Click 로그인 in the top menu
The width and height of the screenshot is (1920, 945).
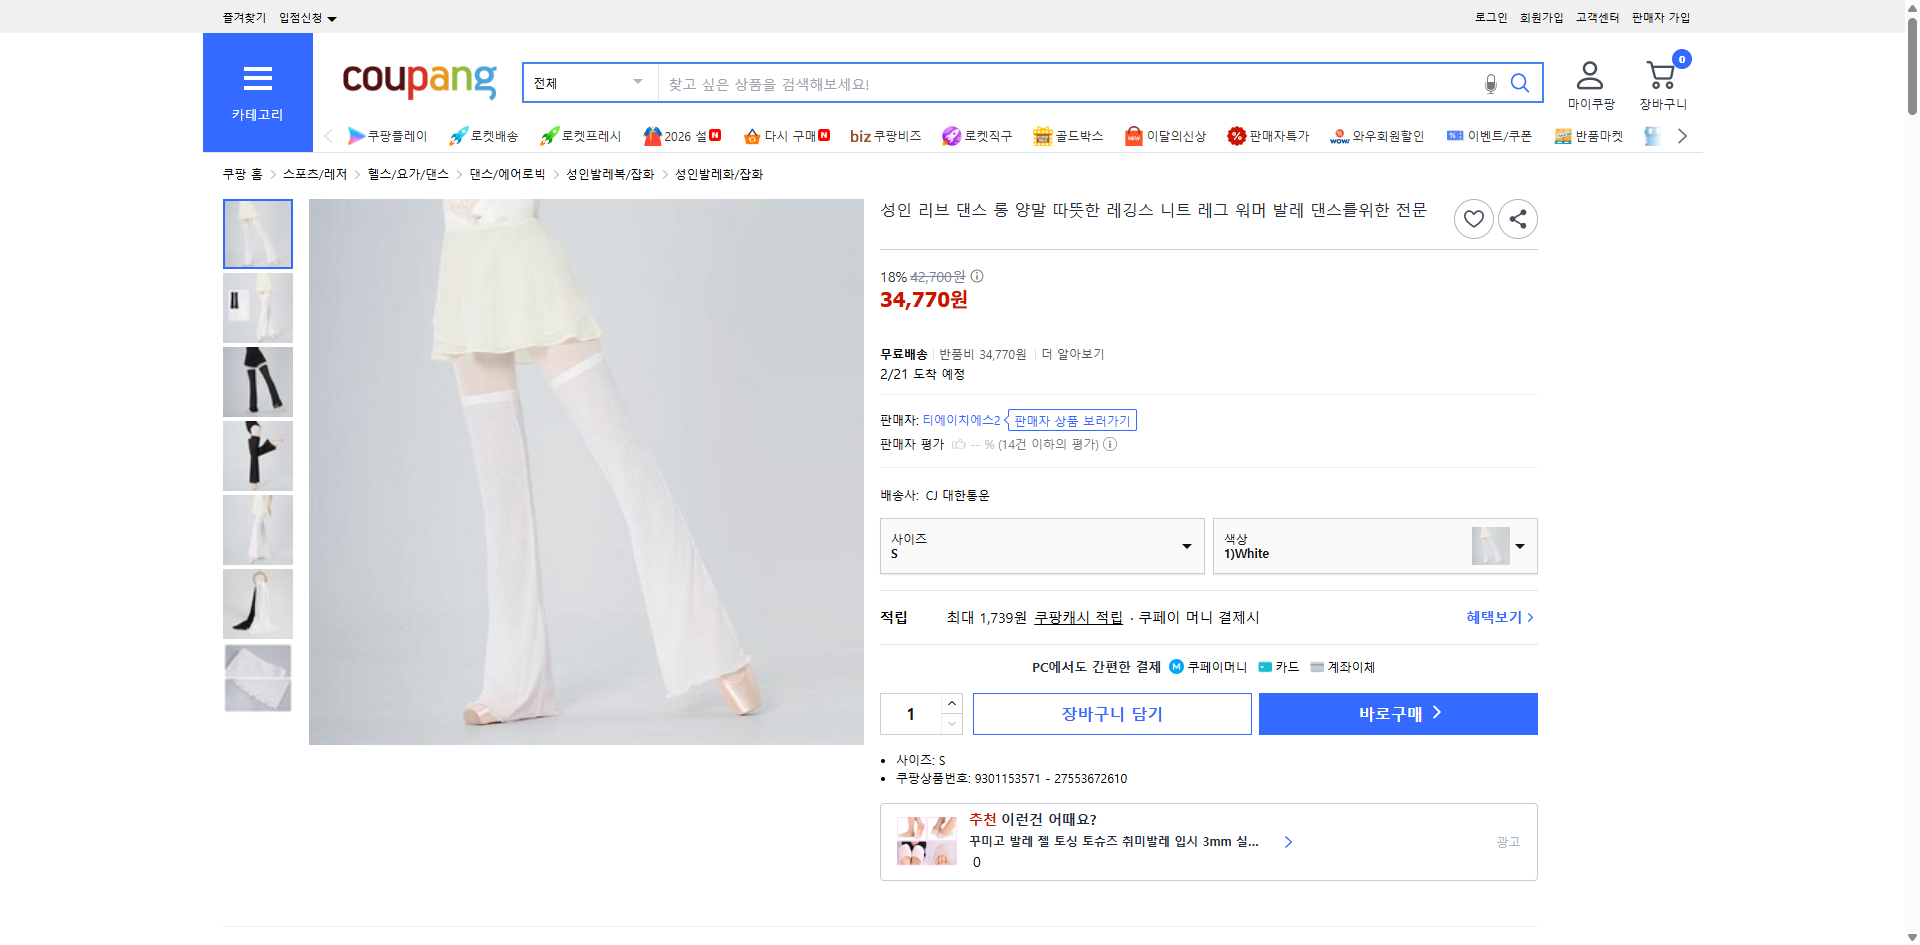point(1490,17)
